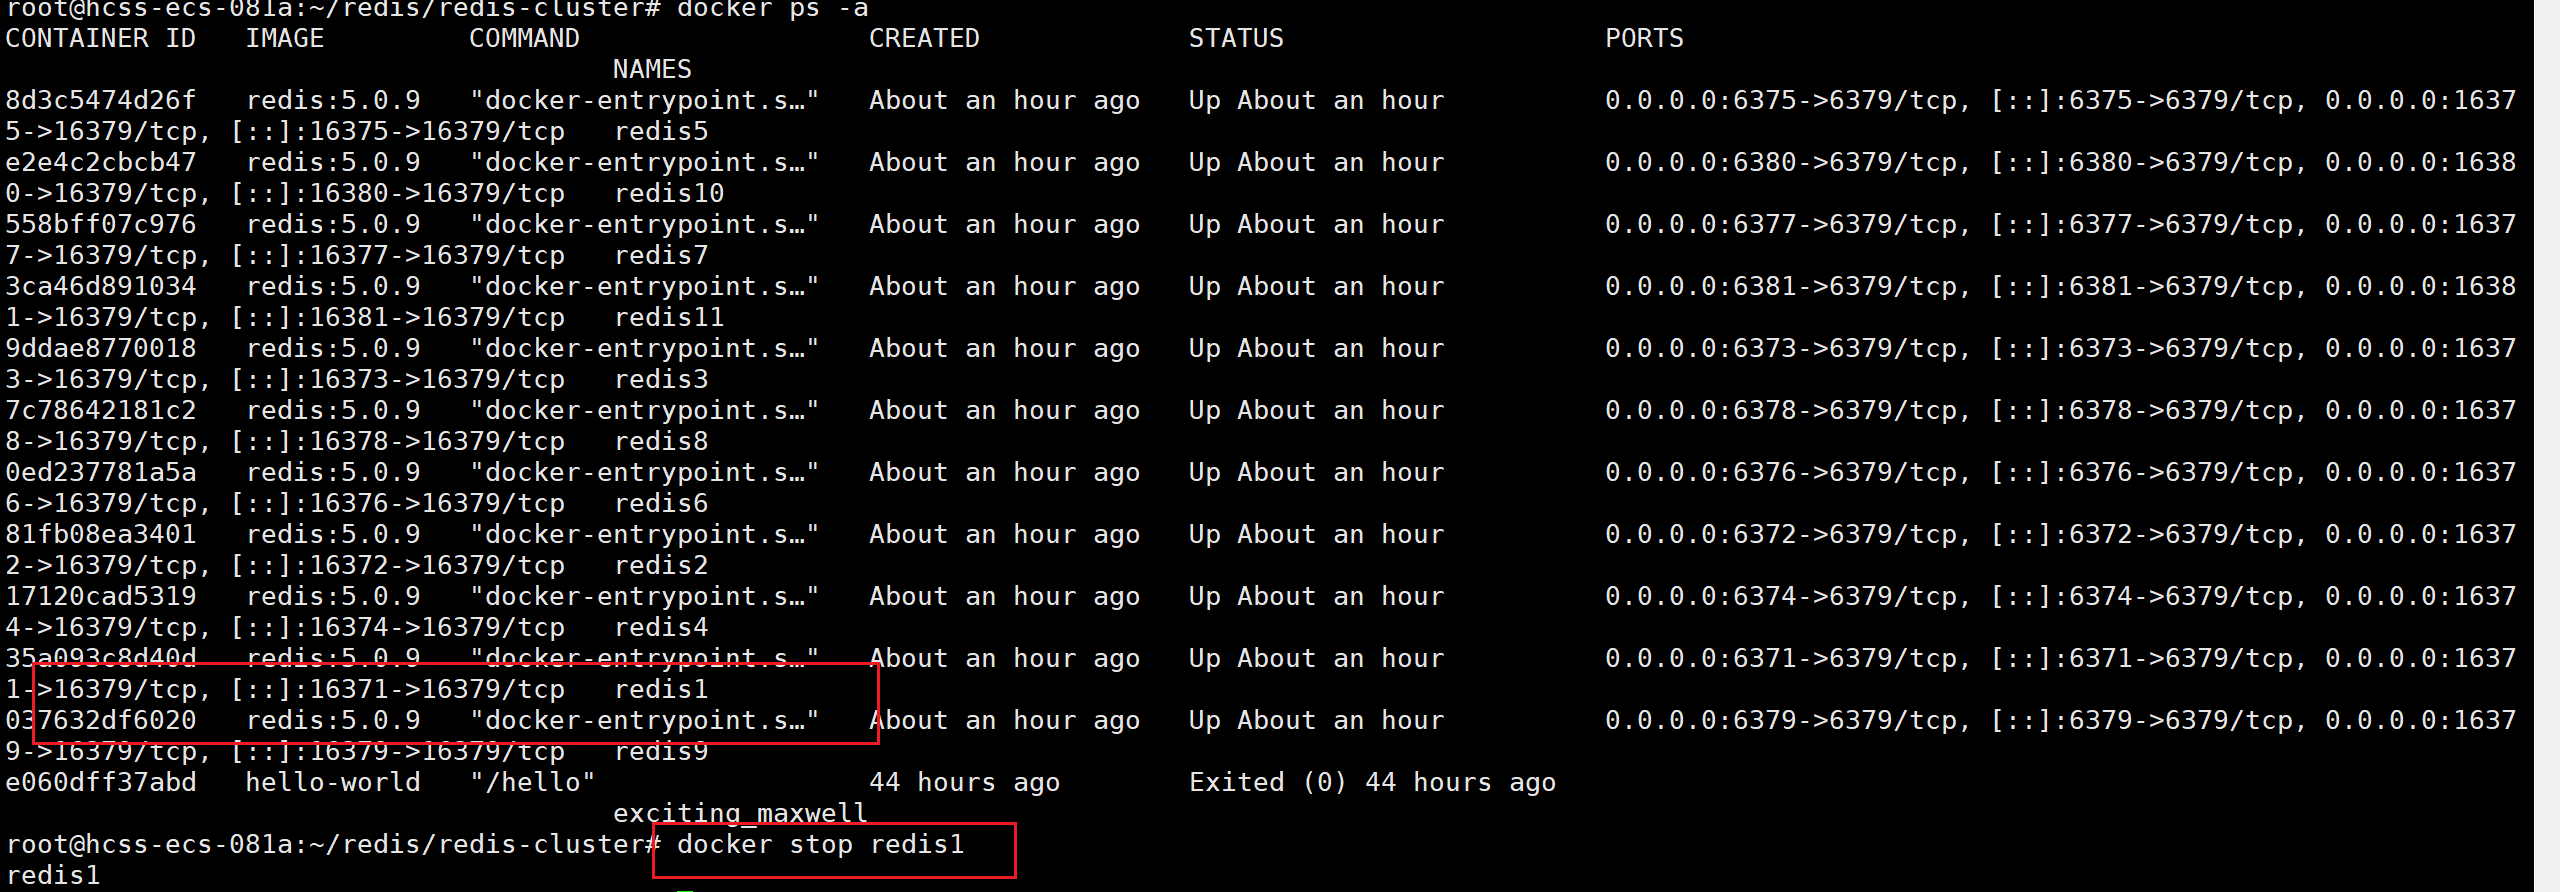Click container name redis4

point(661,628)
